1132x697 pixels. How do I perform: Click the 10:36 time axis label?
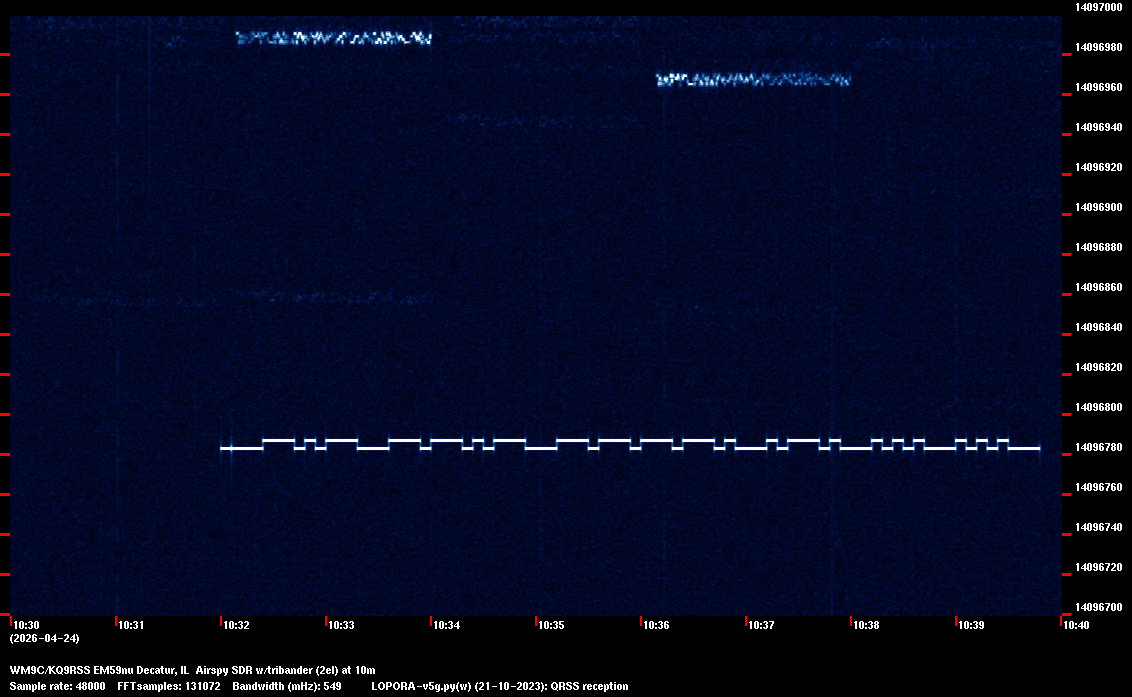[656, 625]
